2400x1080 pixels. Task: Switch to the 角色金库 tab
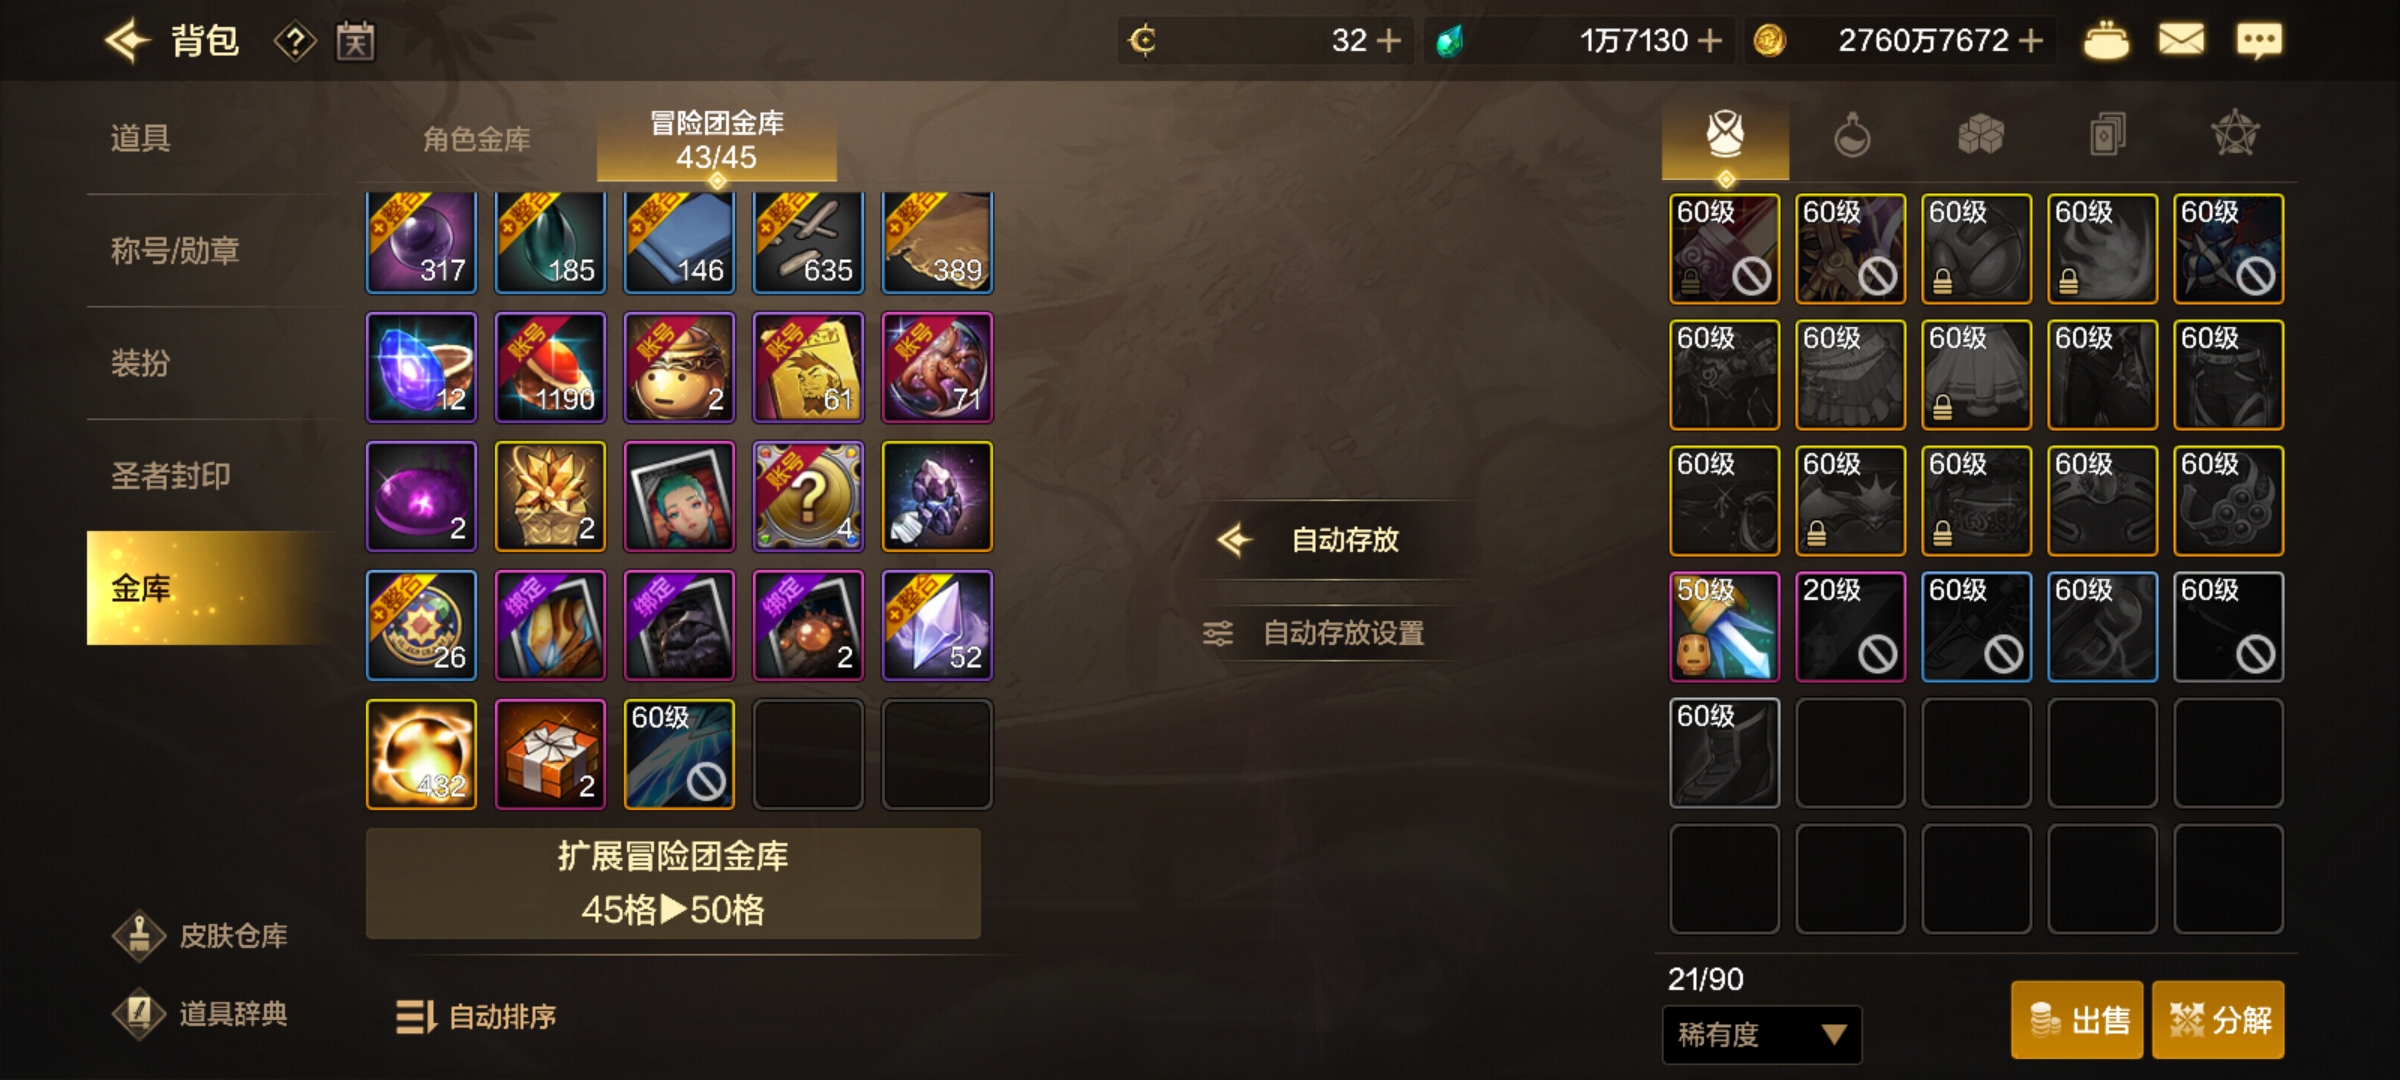(477, 139)
